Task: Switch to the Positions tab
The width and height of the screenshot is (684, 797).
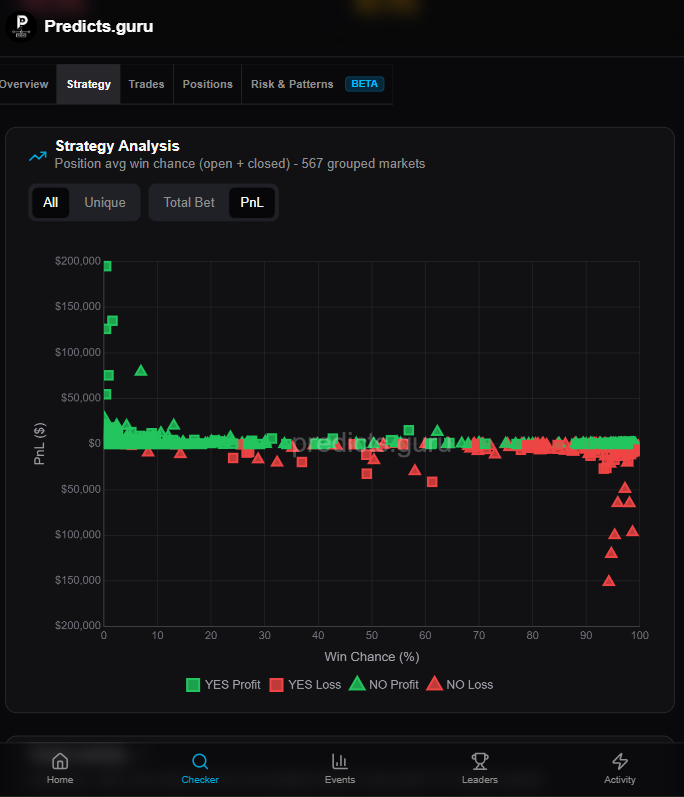Action: [x=207, y=84]
